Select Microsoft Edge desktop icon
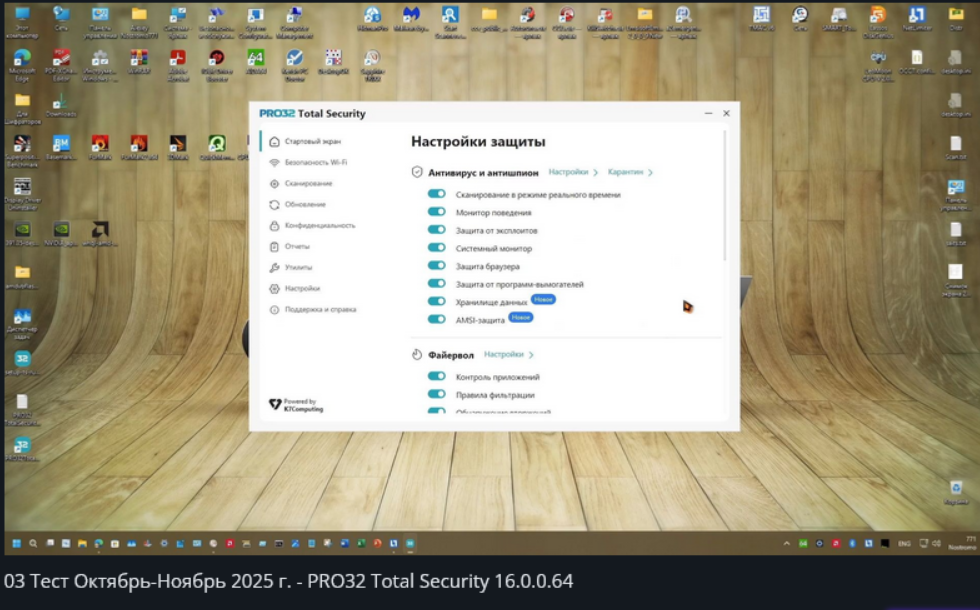 coord(22,65)
